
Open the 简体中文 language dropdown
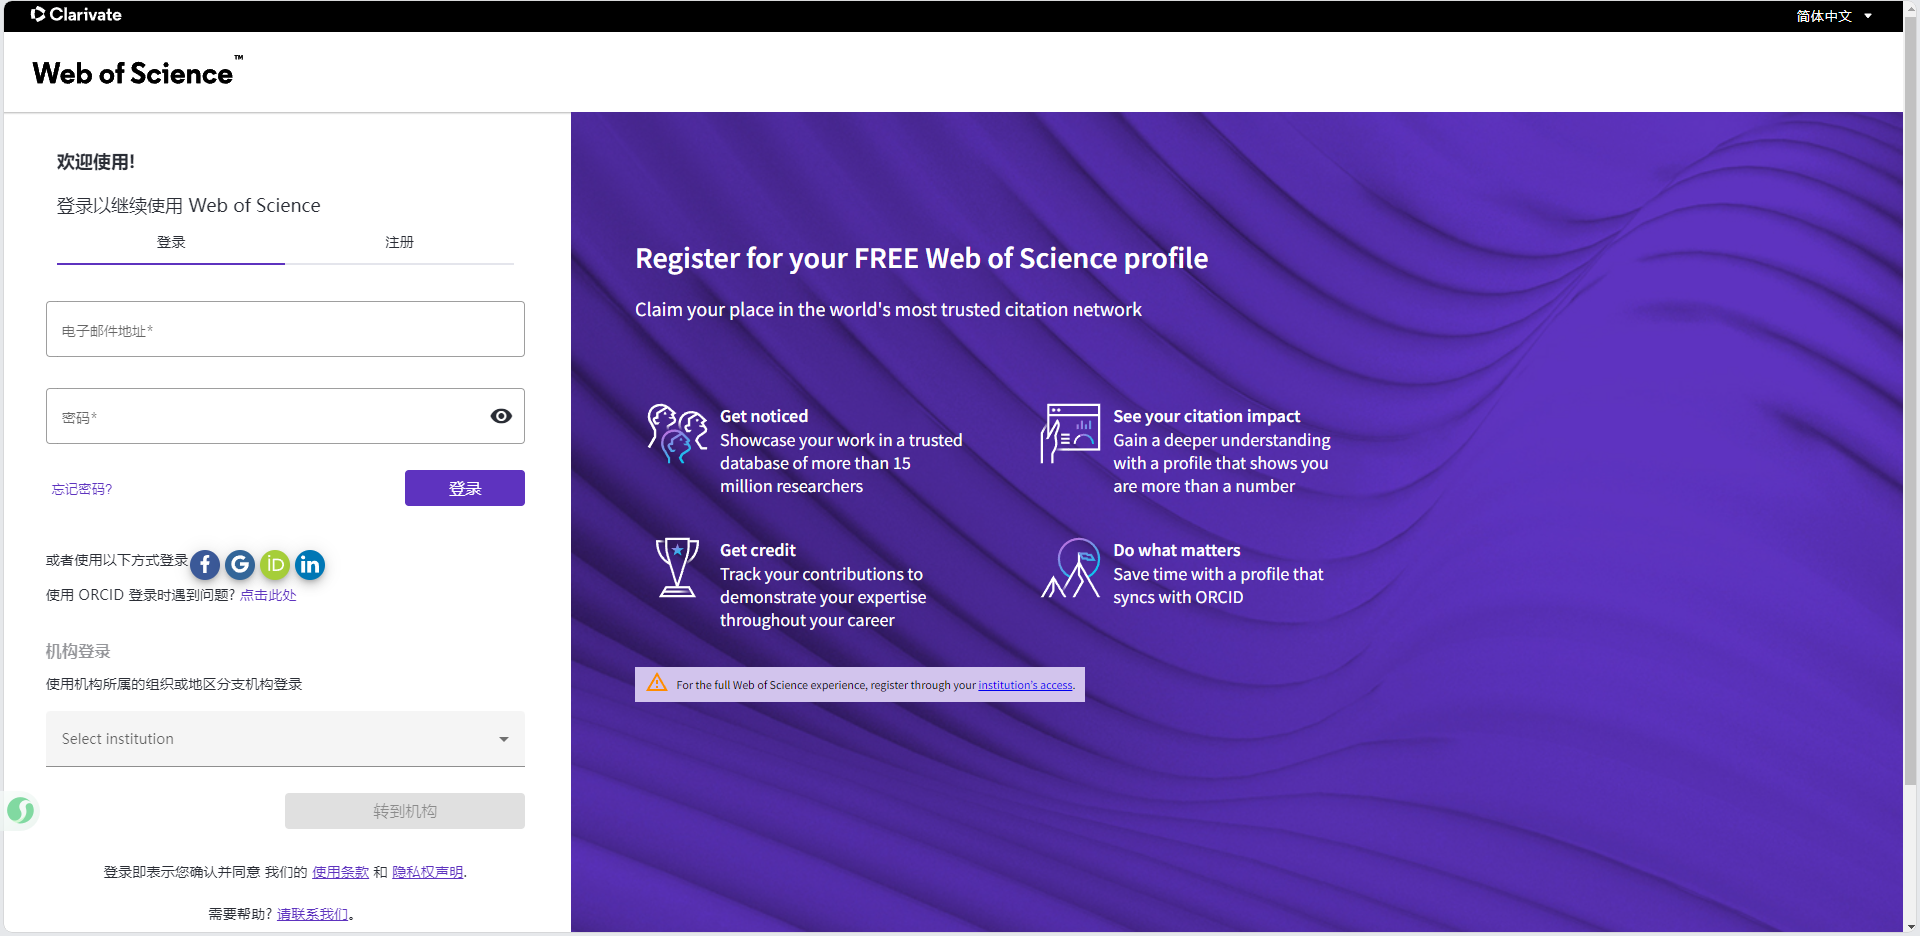tap(1833, 16)
